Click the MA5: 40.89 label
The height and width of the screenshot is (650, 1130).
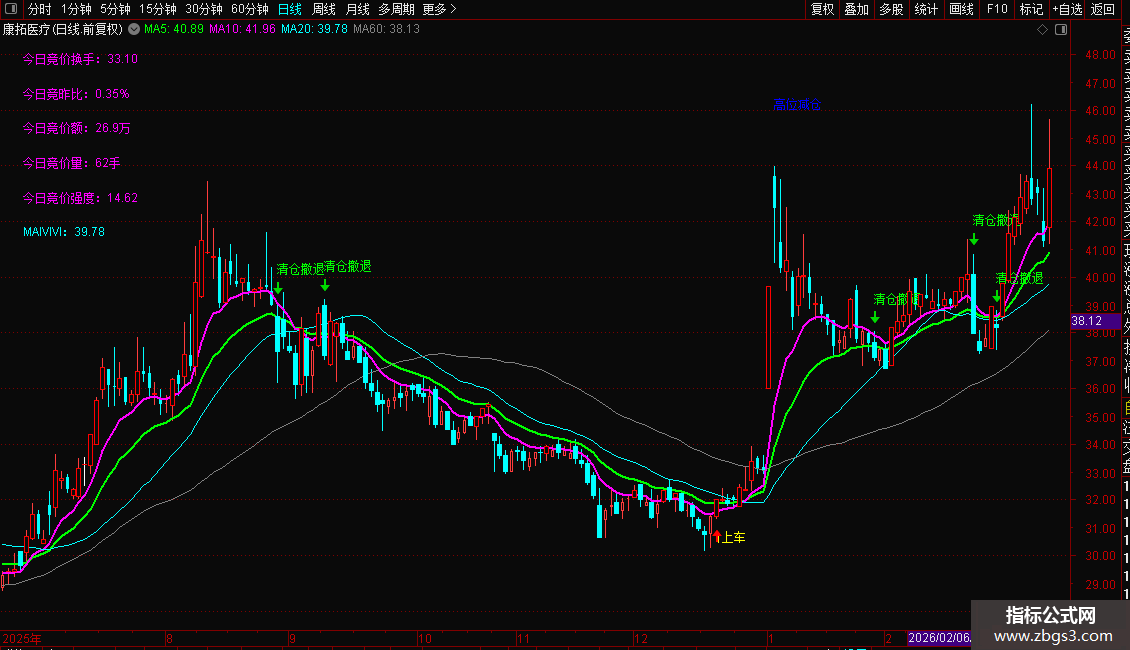pyautogui.click(x=174, y=30)
